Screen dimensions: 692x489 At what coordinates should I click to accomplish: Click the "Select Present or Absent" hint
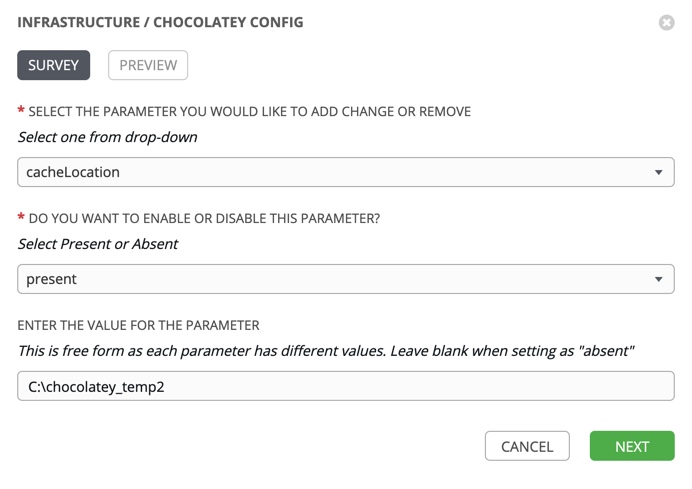(x=98, y=244)
